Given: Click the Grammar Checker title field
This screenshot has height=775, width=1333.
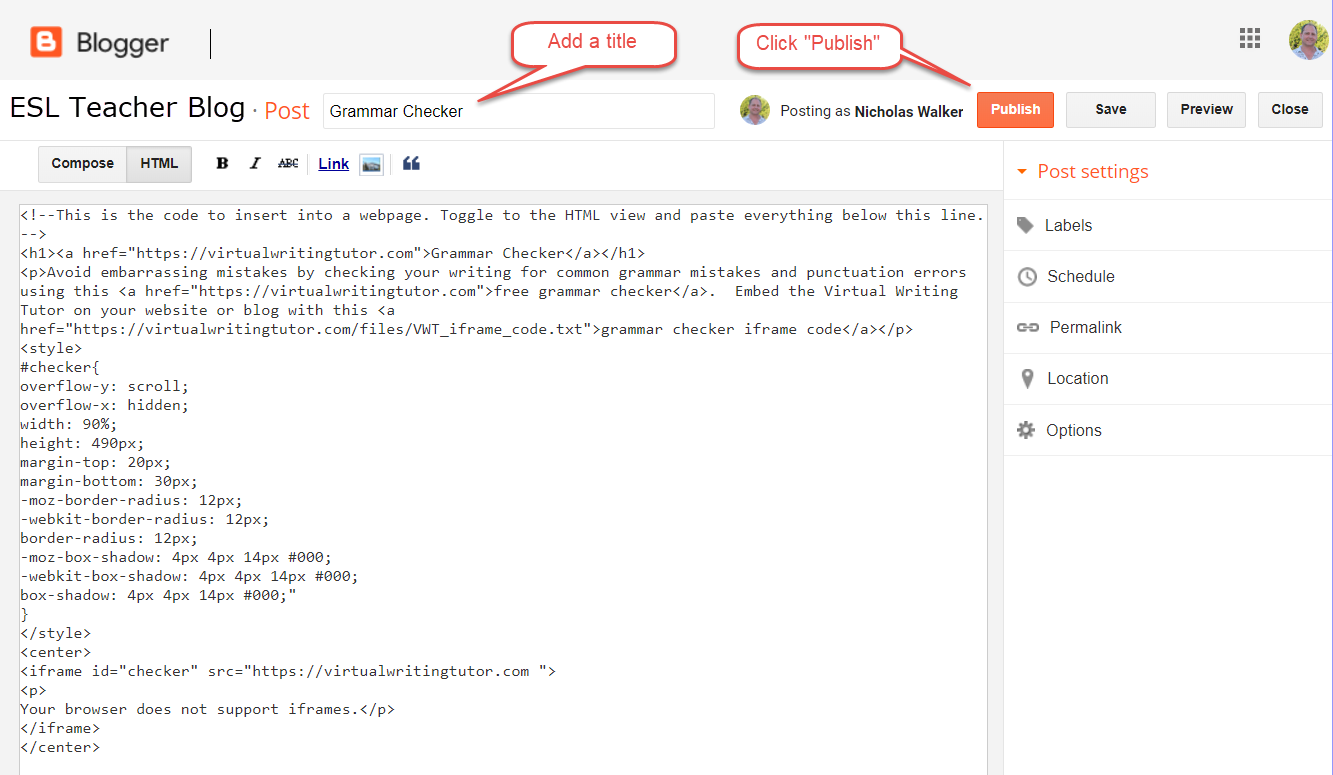Looking at the screenshot, I should tap(519, 111).
